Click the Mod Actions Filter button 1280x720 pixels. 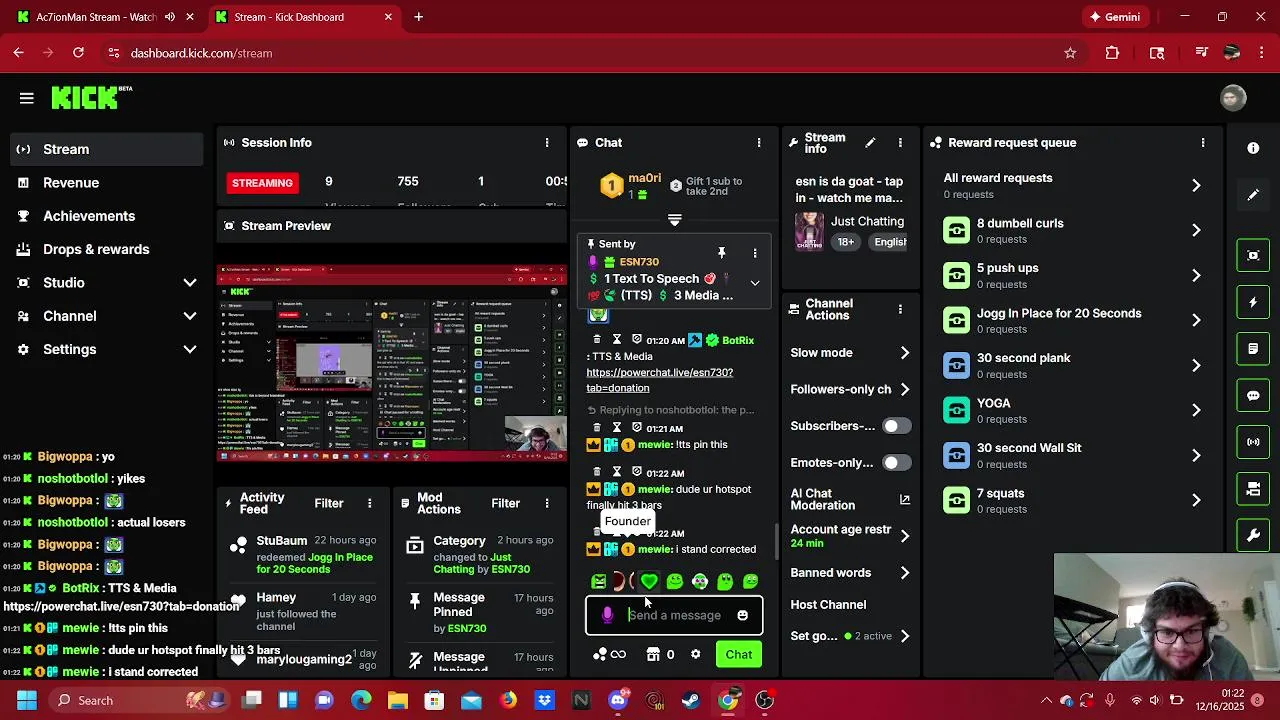[x=505, y=504]
